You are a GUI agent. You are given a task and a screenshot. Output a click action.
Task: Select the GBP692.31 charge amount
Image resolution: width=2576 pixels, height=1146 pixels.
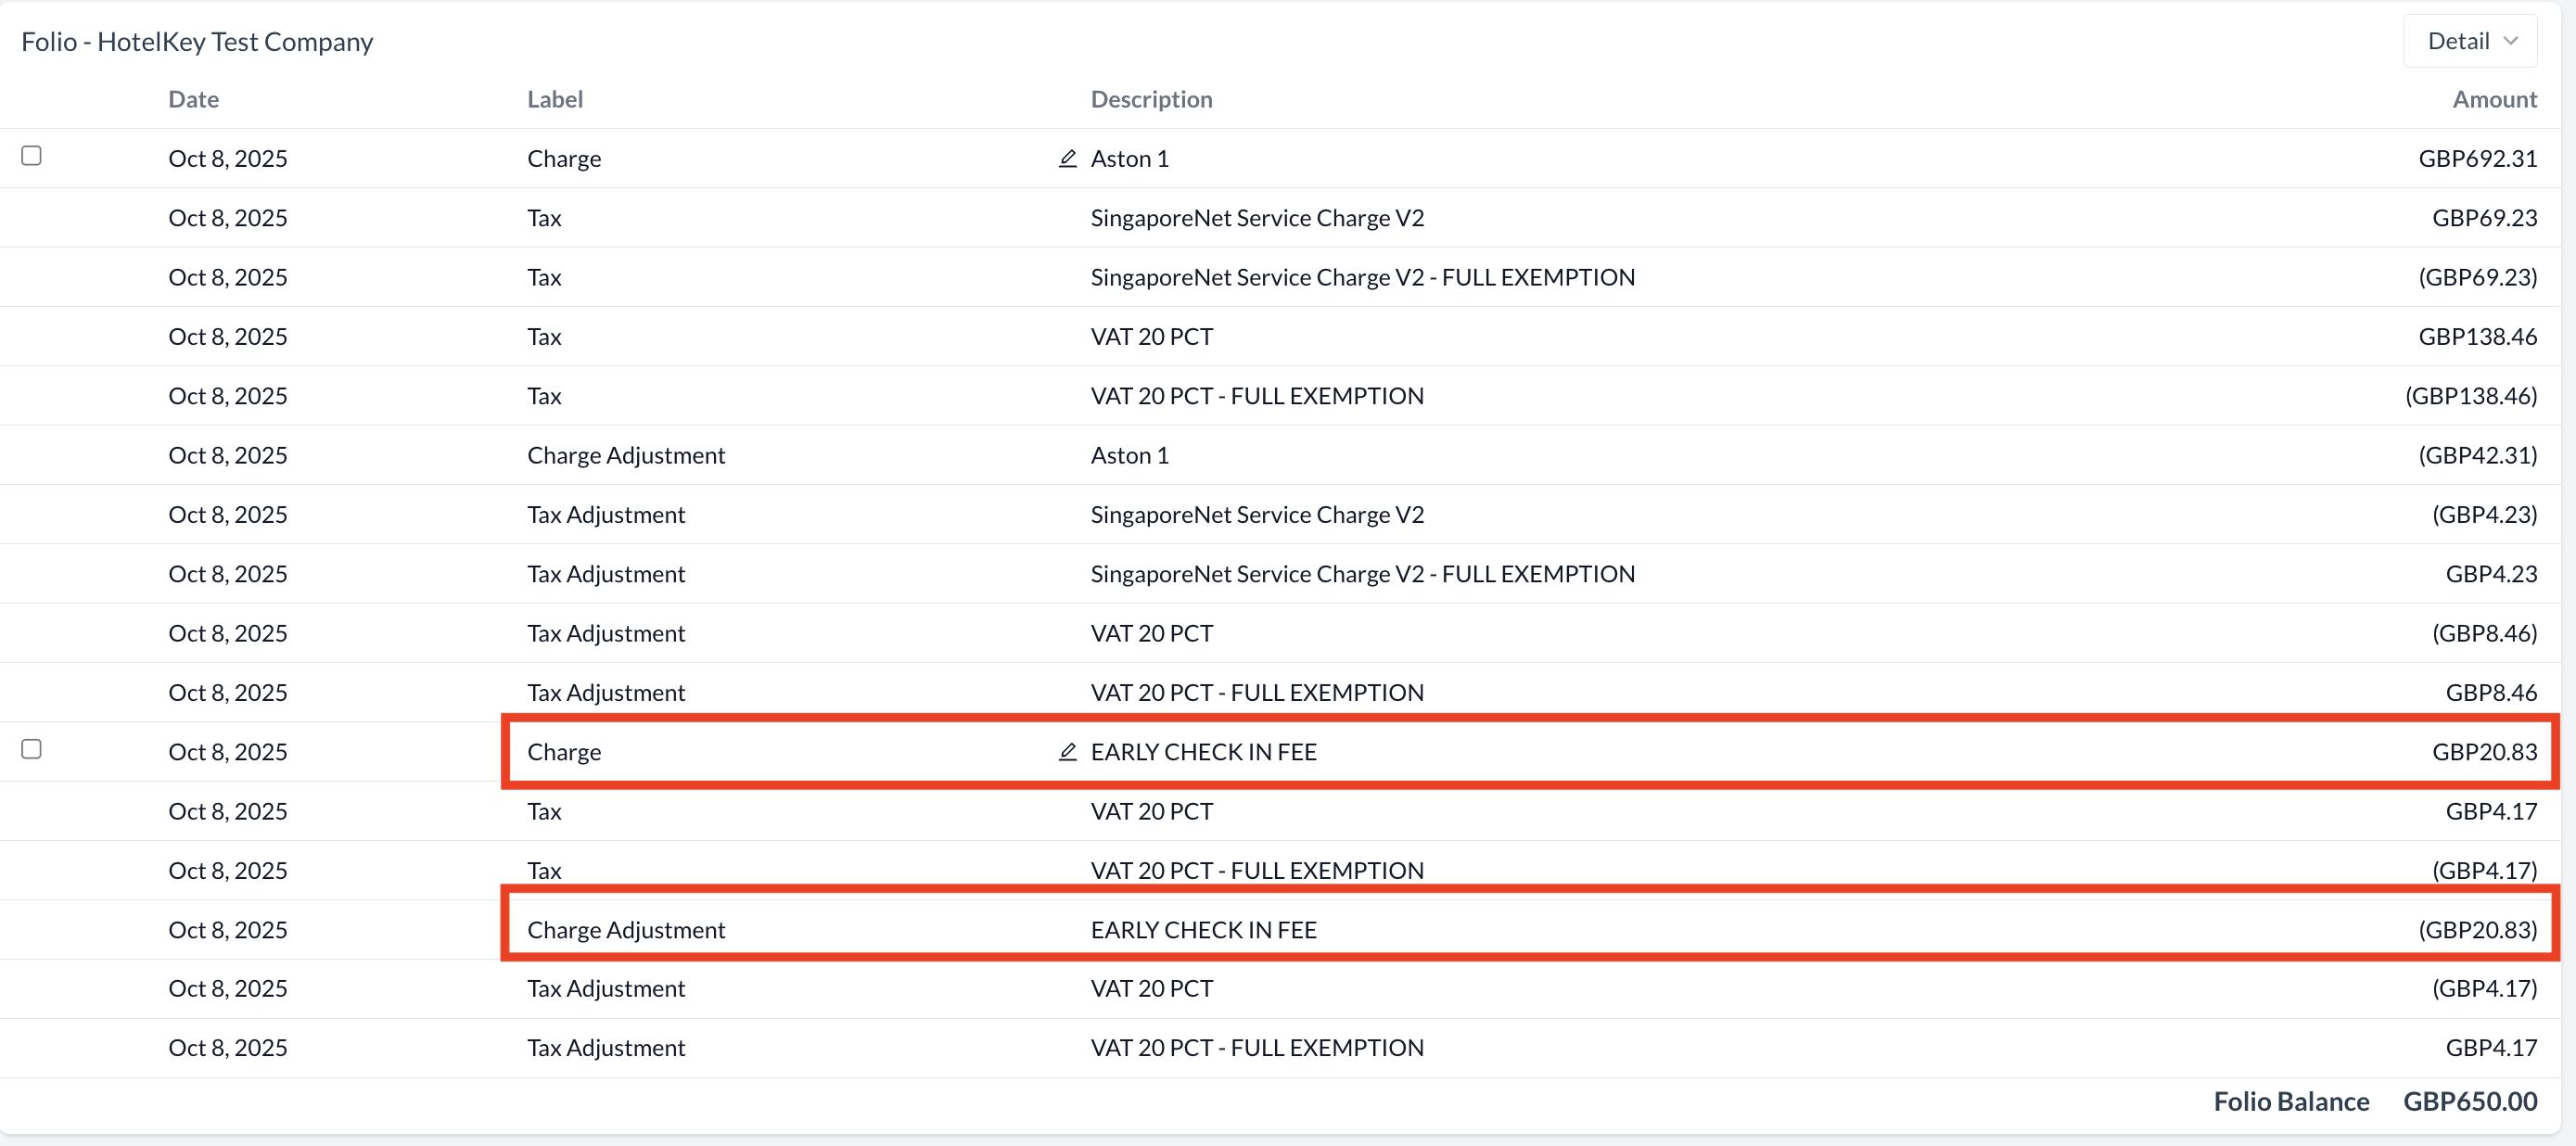coord(2477,158)
